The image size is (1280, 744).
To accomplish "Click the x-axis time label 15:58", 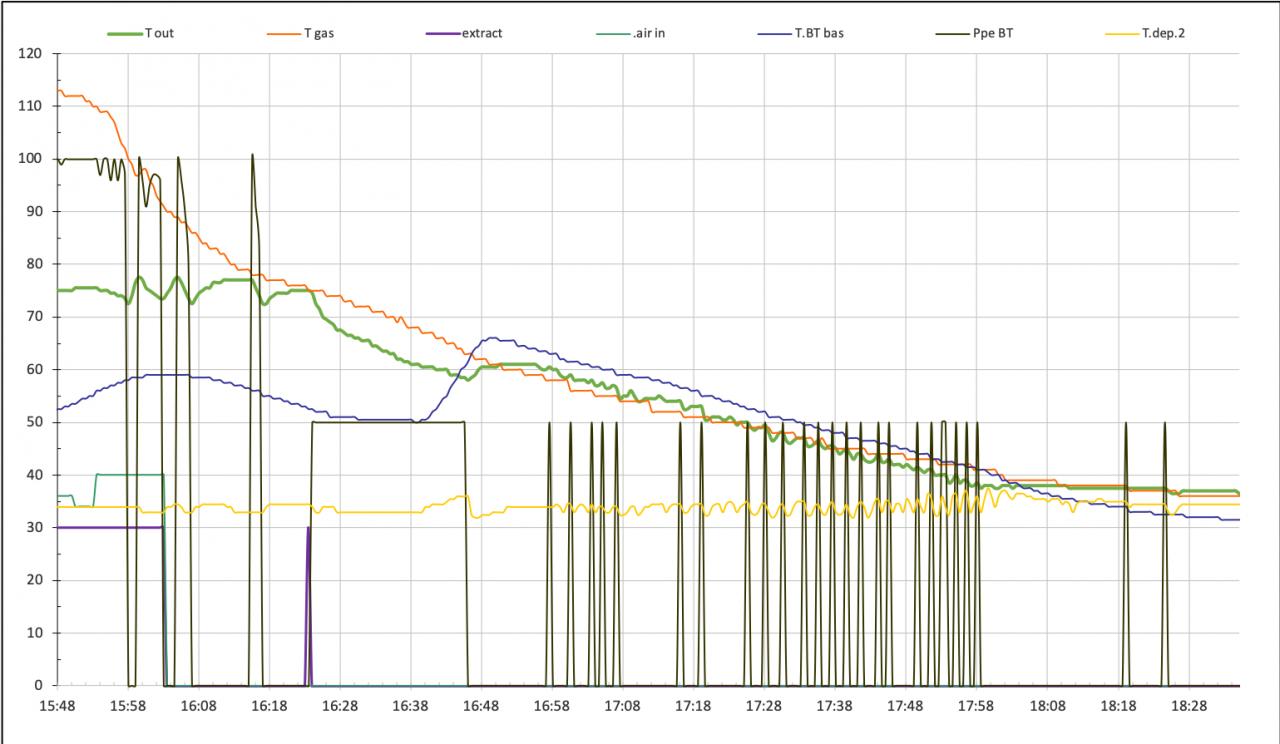I will 129,706.
